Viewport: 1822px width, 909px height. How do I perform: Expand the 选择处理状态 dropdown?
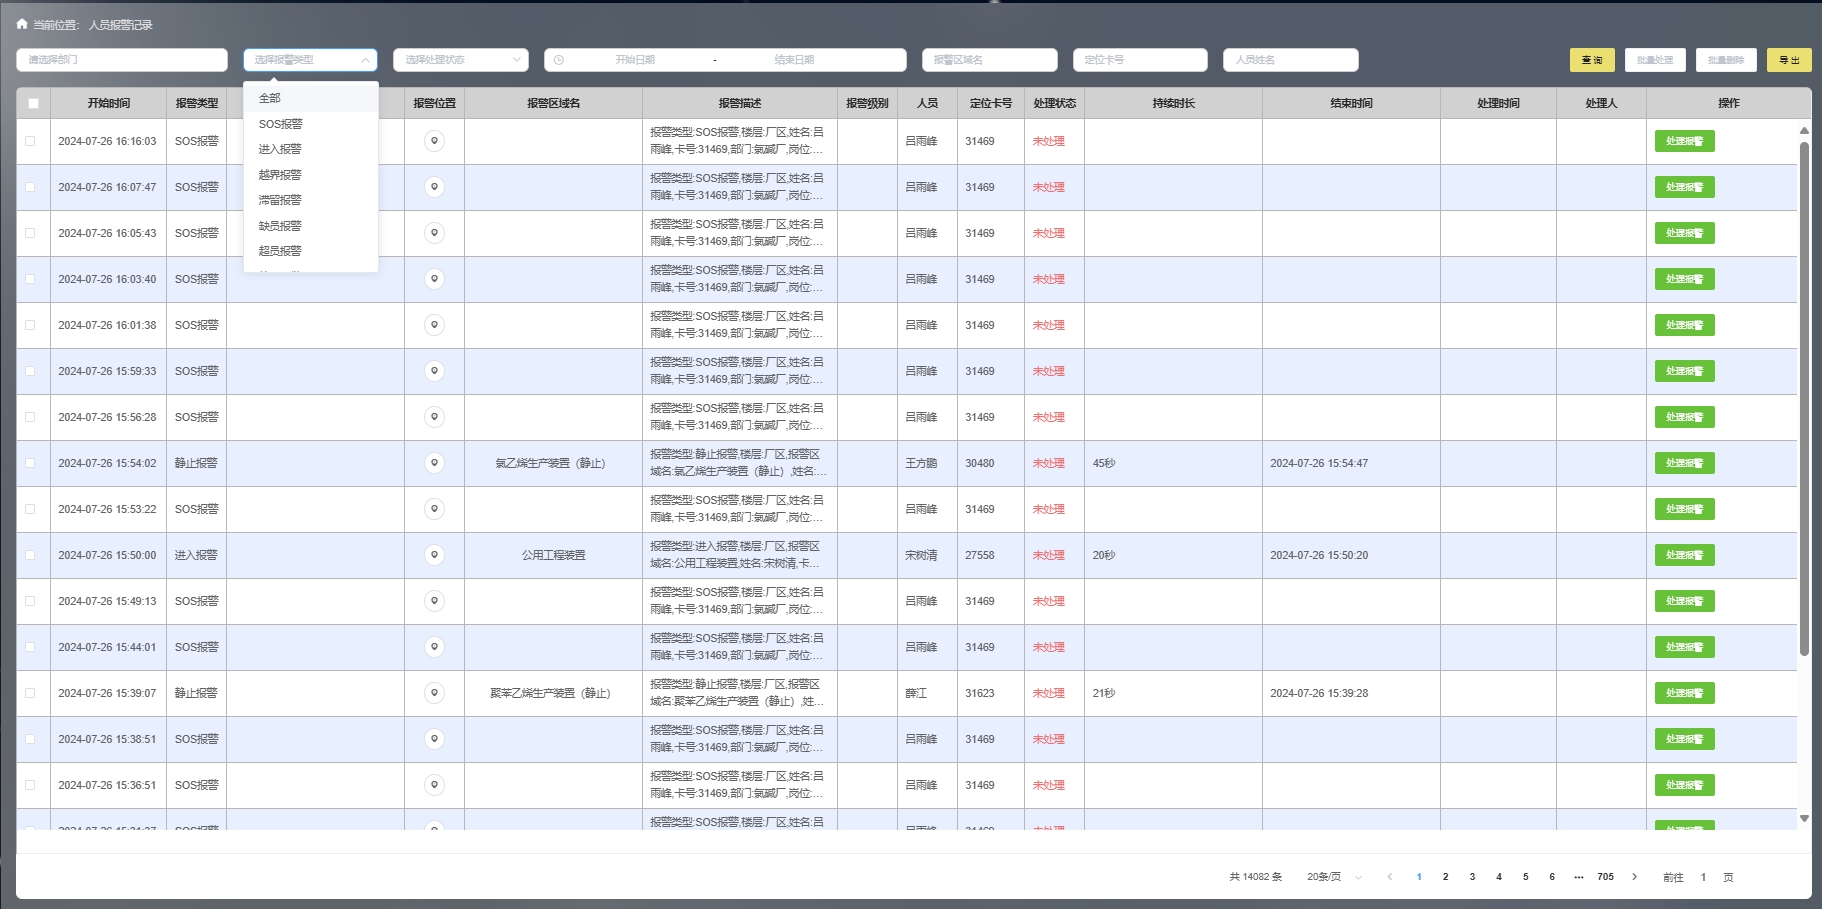(460, 60)
